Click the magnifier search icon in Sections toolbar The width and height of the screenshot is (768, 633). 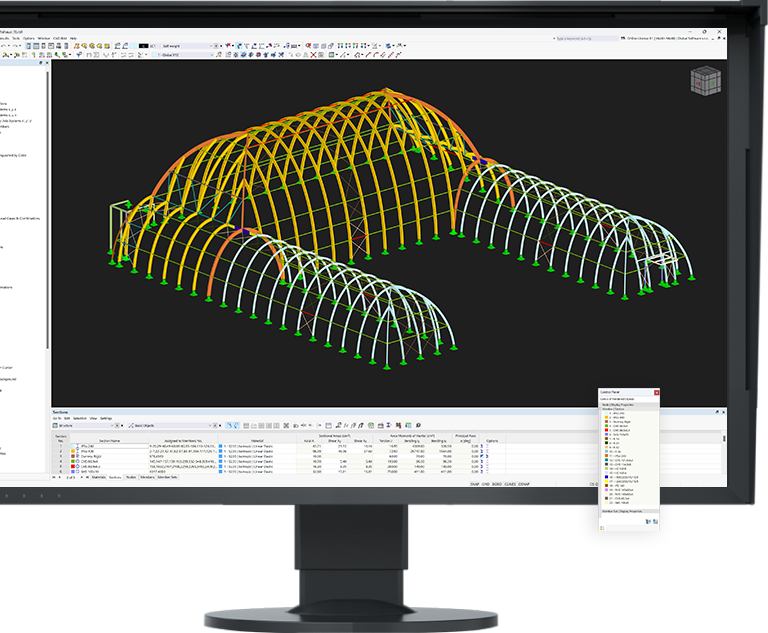tap(418, 425)
